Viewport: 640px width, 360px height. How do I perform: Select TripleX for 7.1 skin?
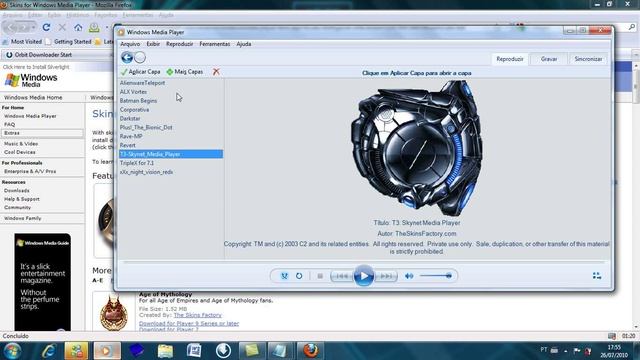pos(171,163)
